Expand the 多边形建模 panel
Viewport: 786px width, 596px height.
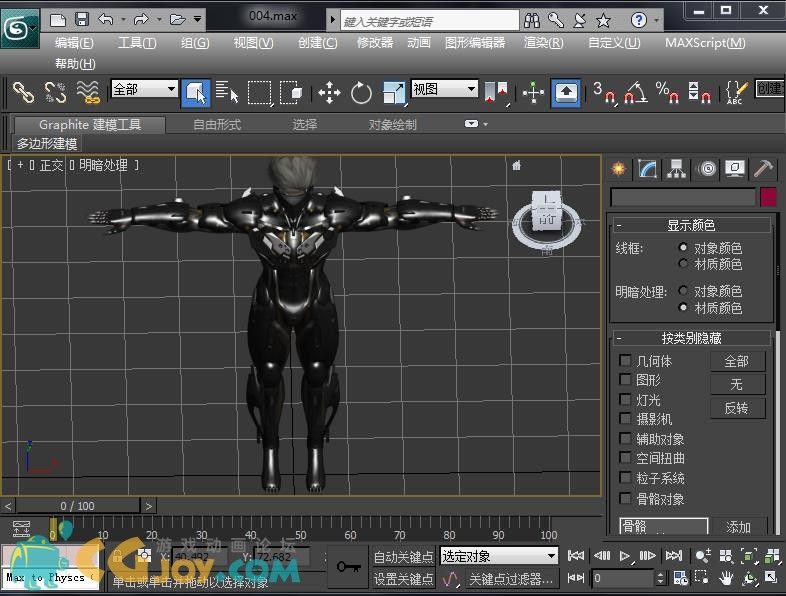(47, 144)
